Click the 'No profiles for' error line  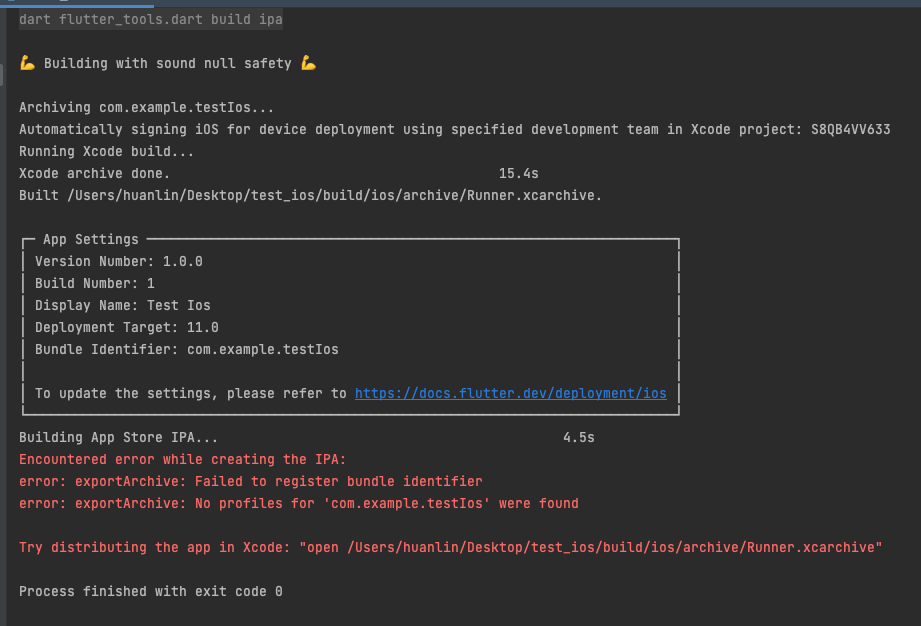pyautogui.click(x=298, y=503)
